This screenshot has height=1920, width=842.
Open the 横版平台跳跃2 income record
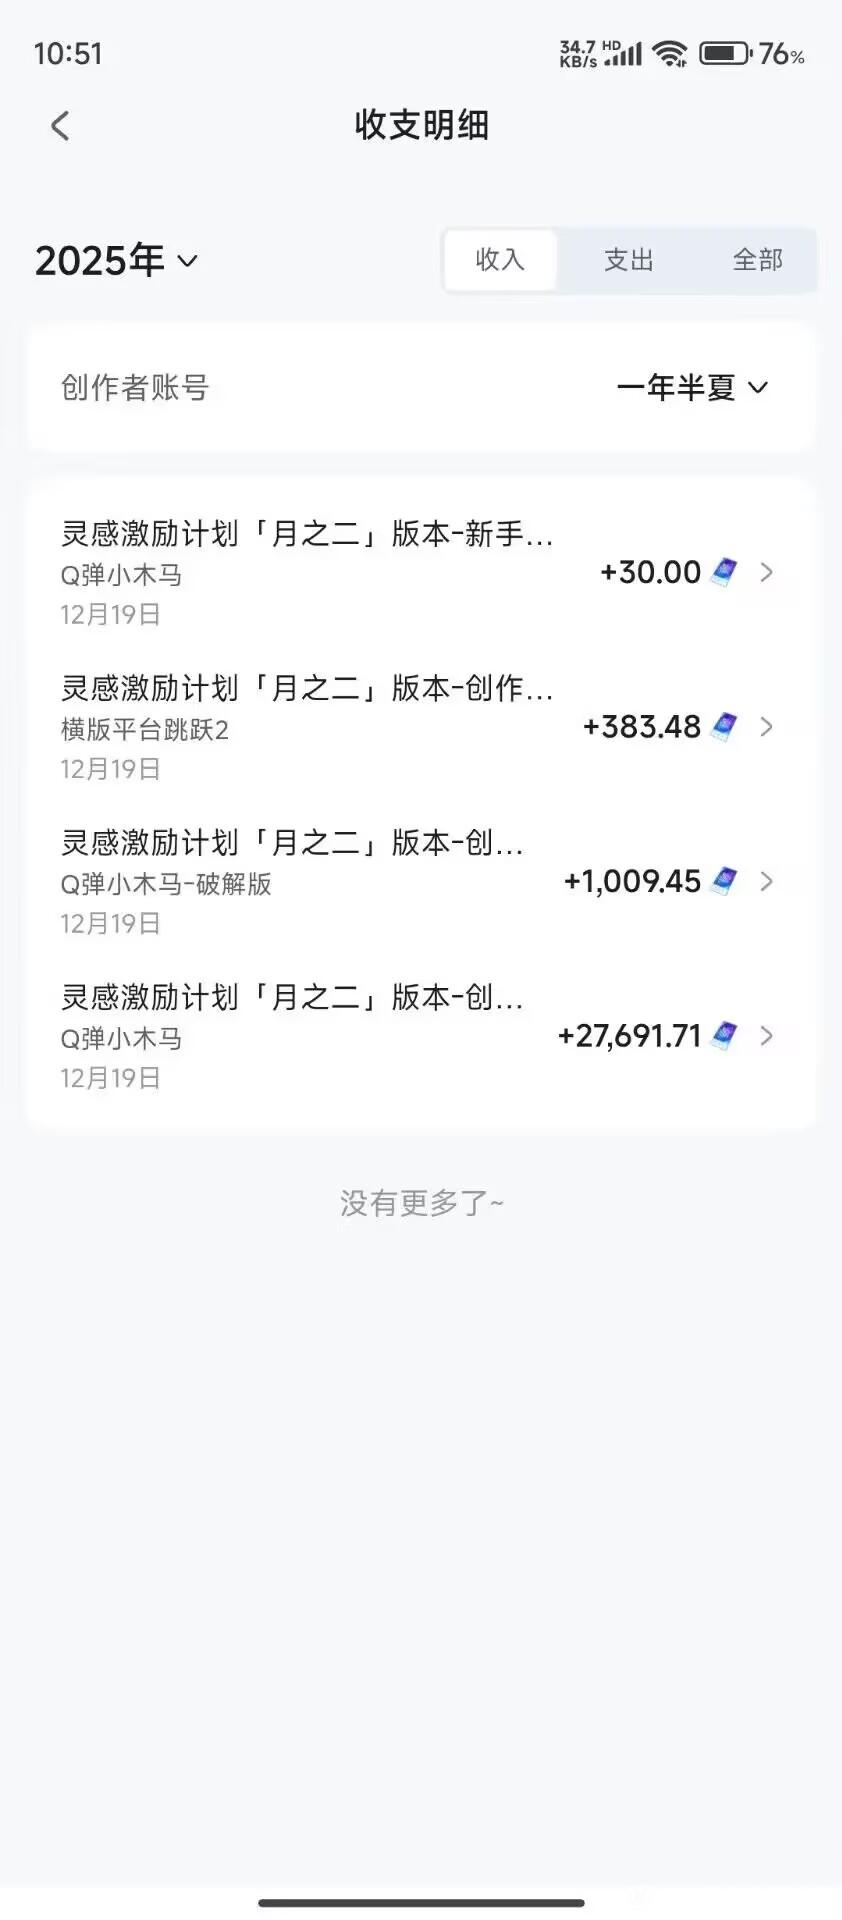(300, 727)
